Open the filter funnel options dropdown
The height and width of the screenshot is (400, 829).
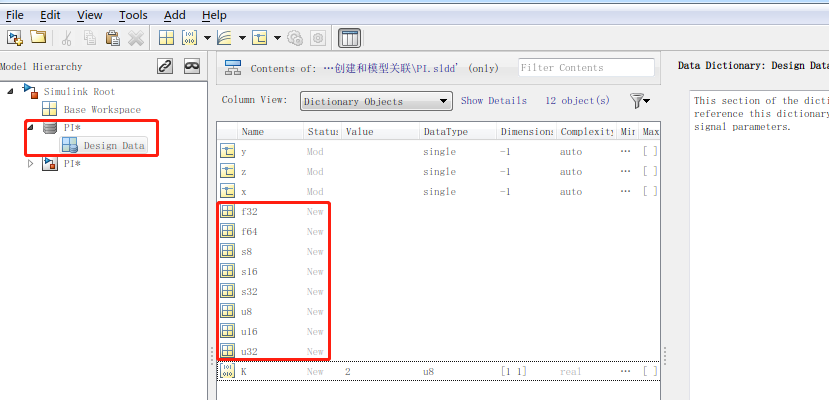point(640,101)
